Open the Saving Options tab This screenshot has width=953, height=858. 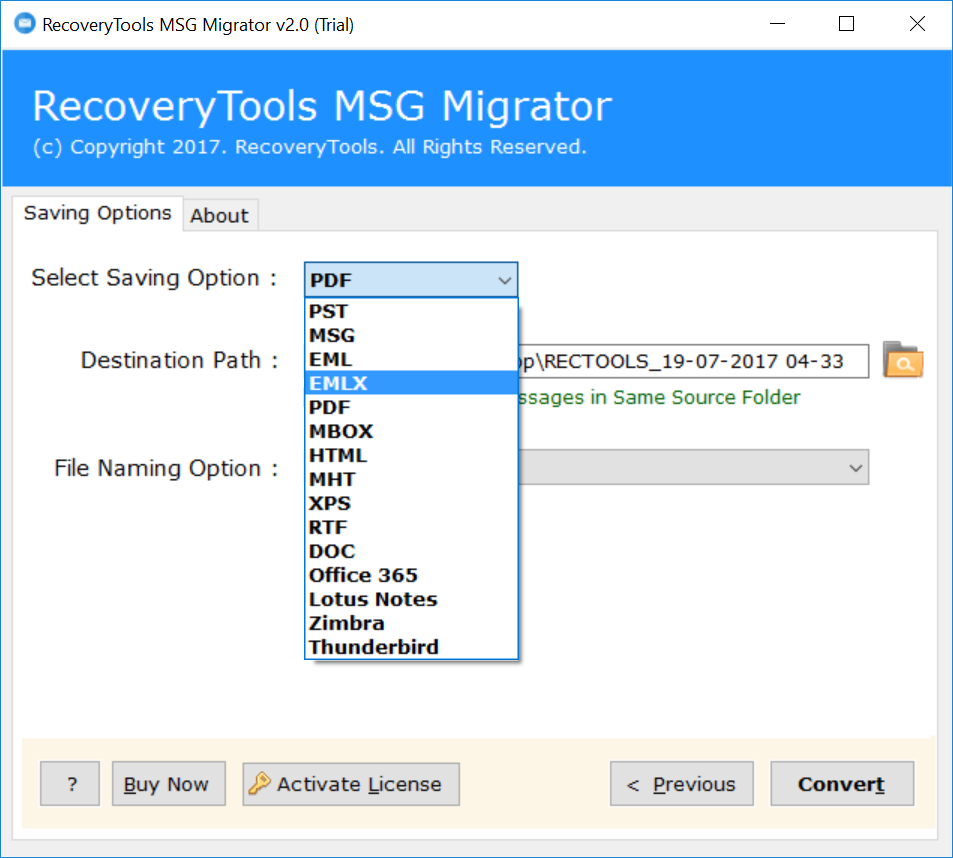point(97,213)
